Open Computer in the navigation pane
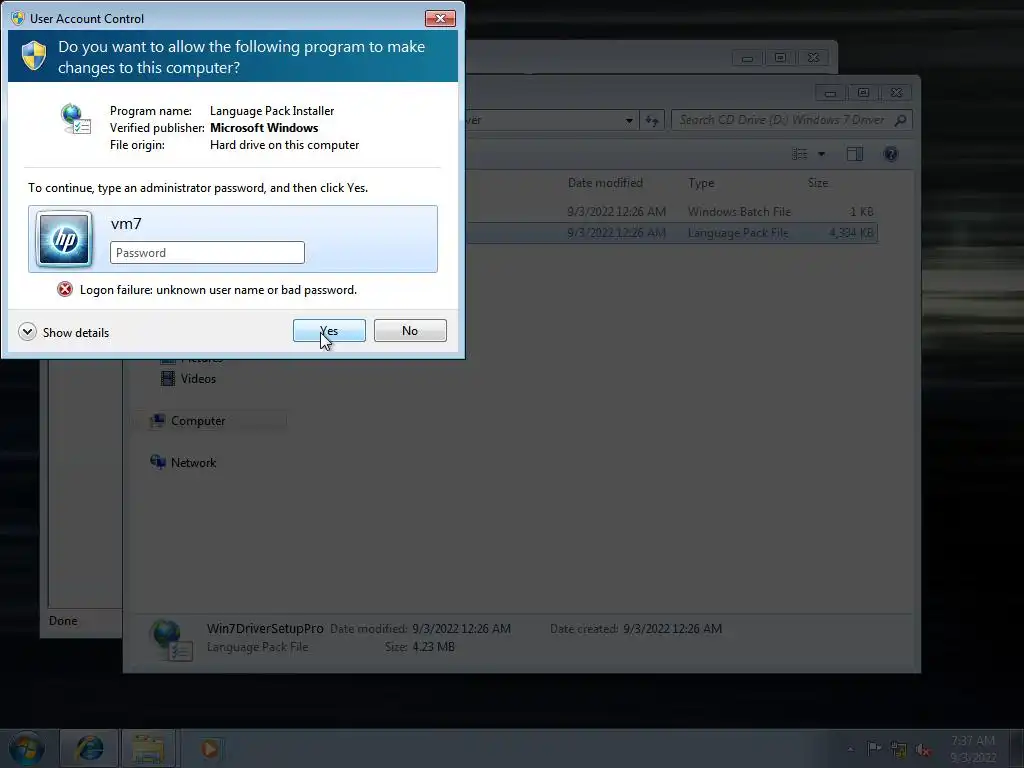1024x768 pixels. click(198, 421)
